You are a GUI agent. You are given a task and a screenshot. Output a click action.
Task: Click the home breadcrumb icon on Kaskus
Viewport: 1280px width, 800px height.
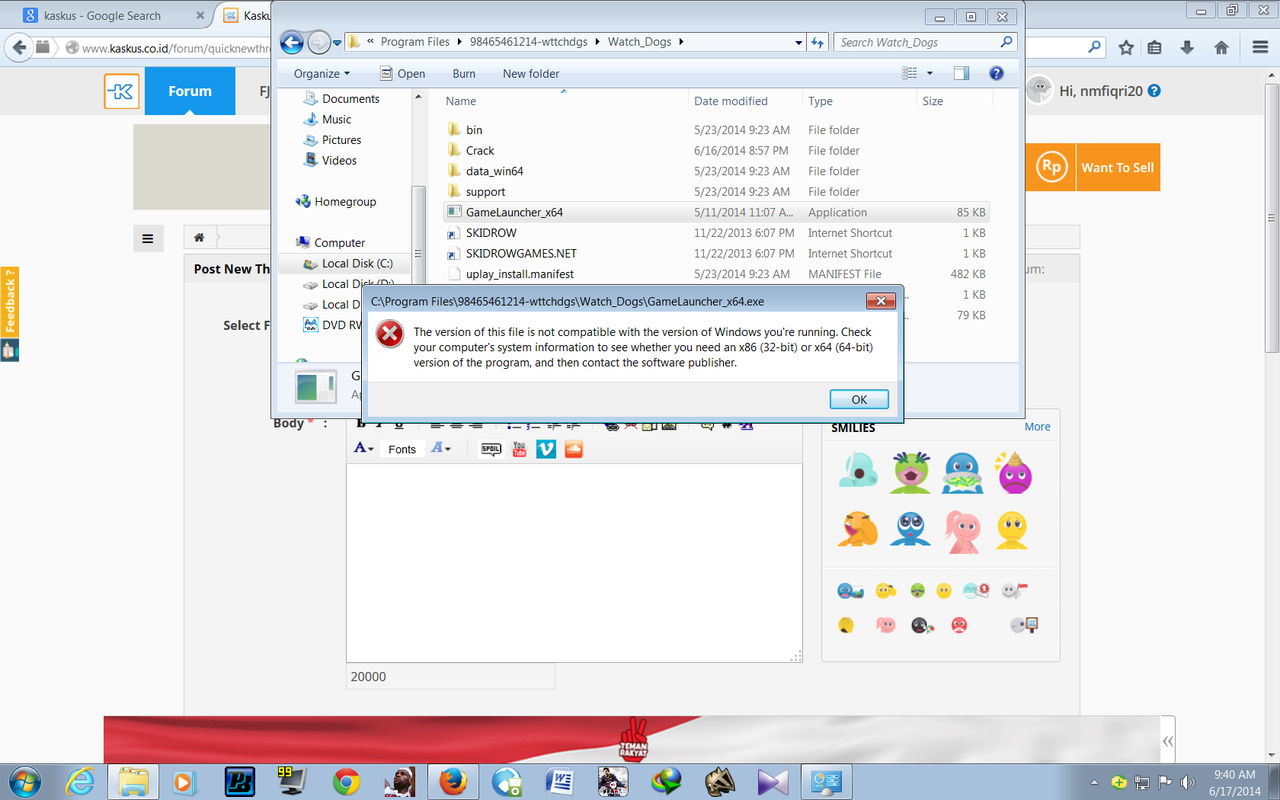coord(199,238)
